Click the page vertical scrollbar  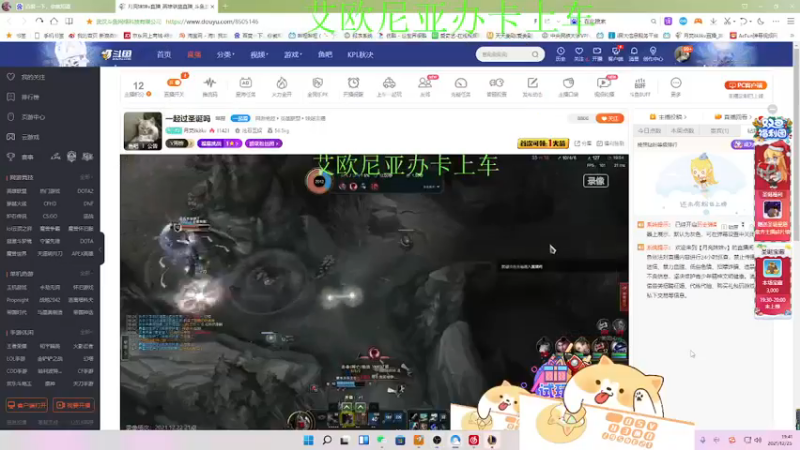point(795,143)
